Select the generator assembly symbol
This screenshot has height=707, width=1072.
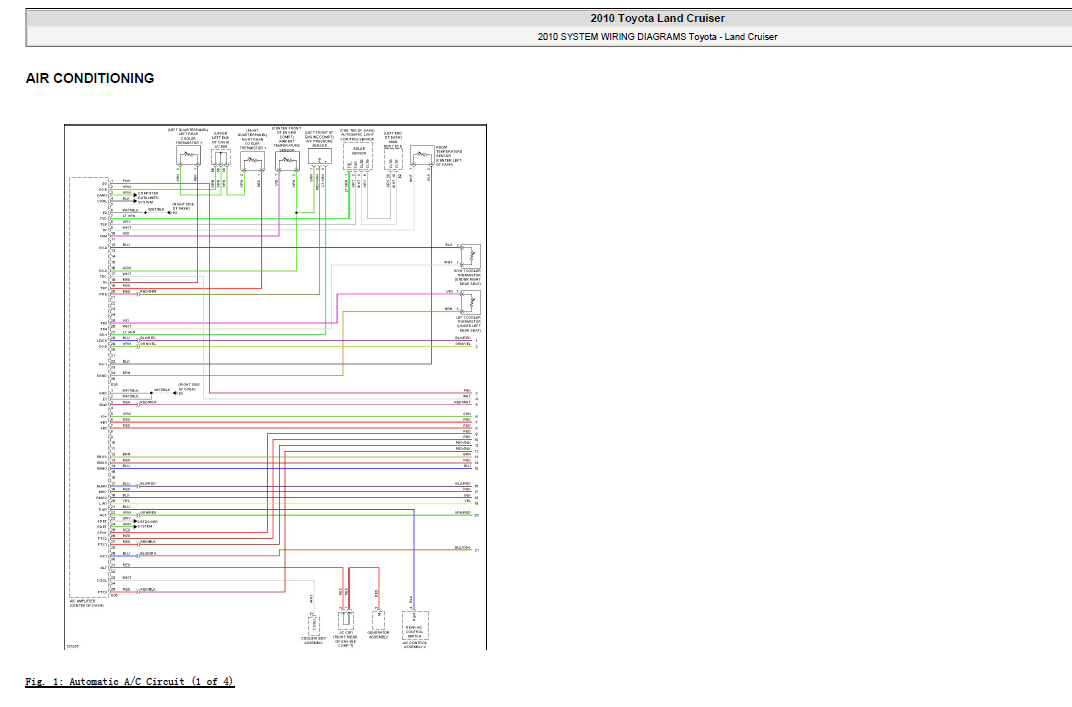click(377, 619)
